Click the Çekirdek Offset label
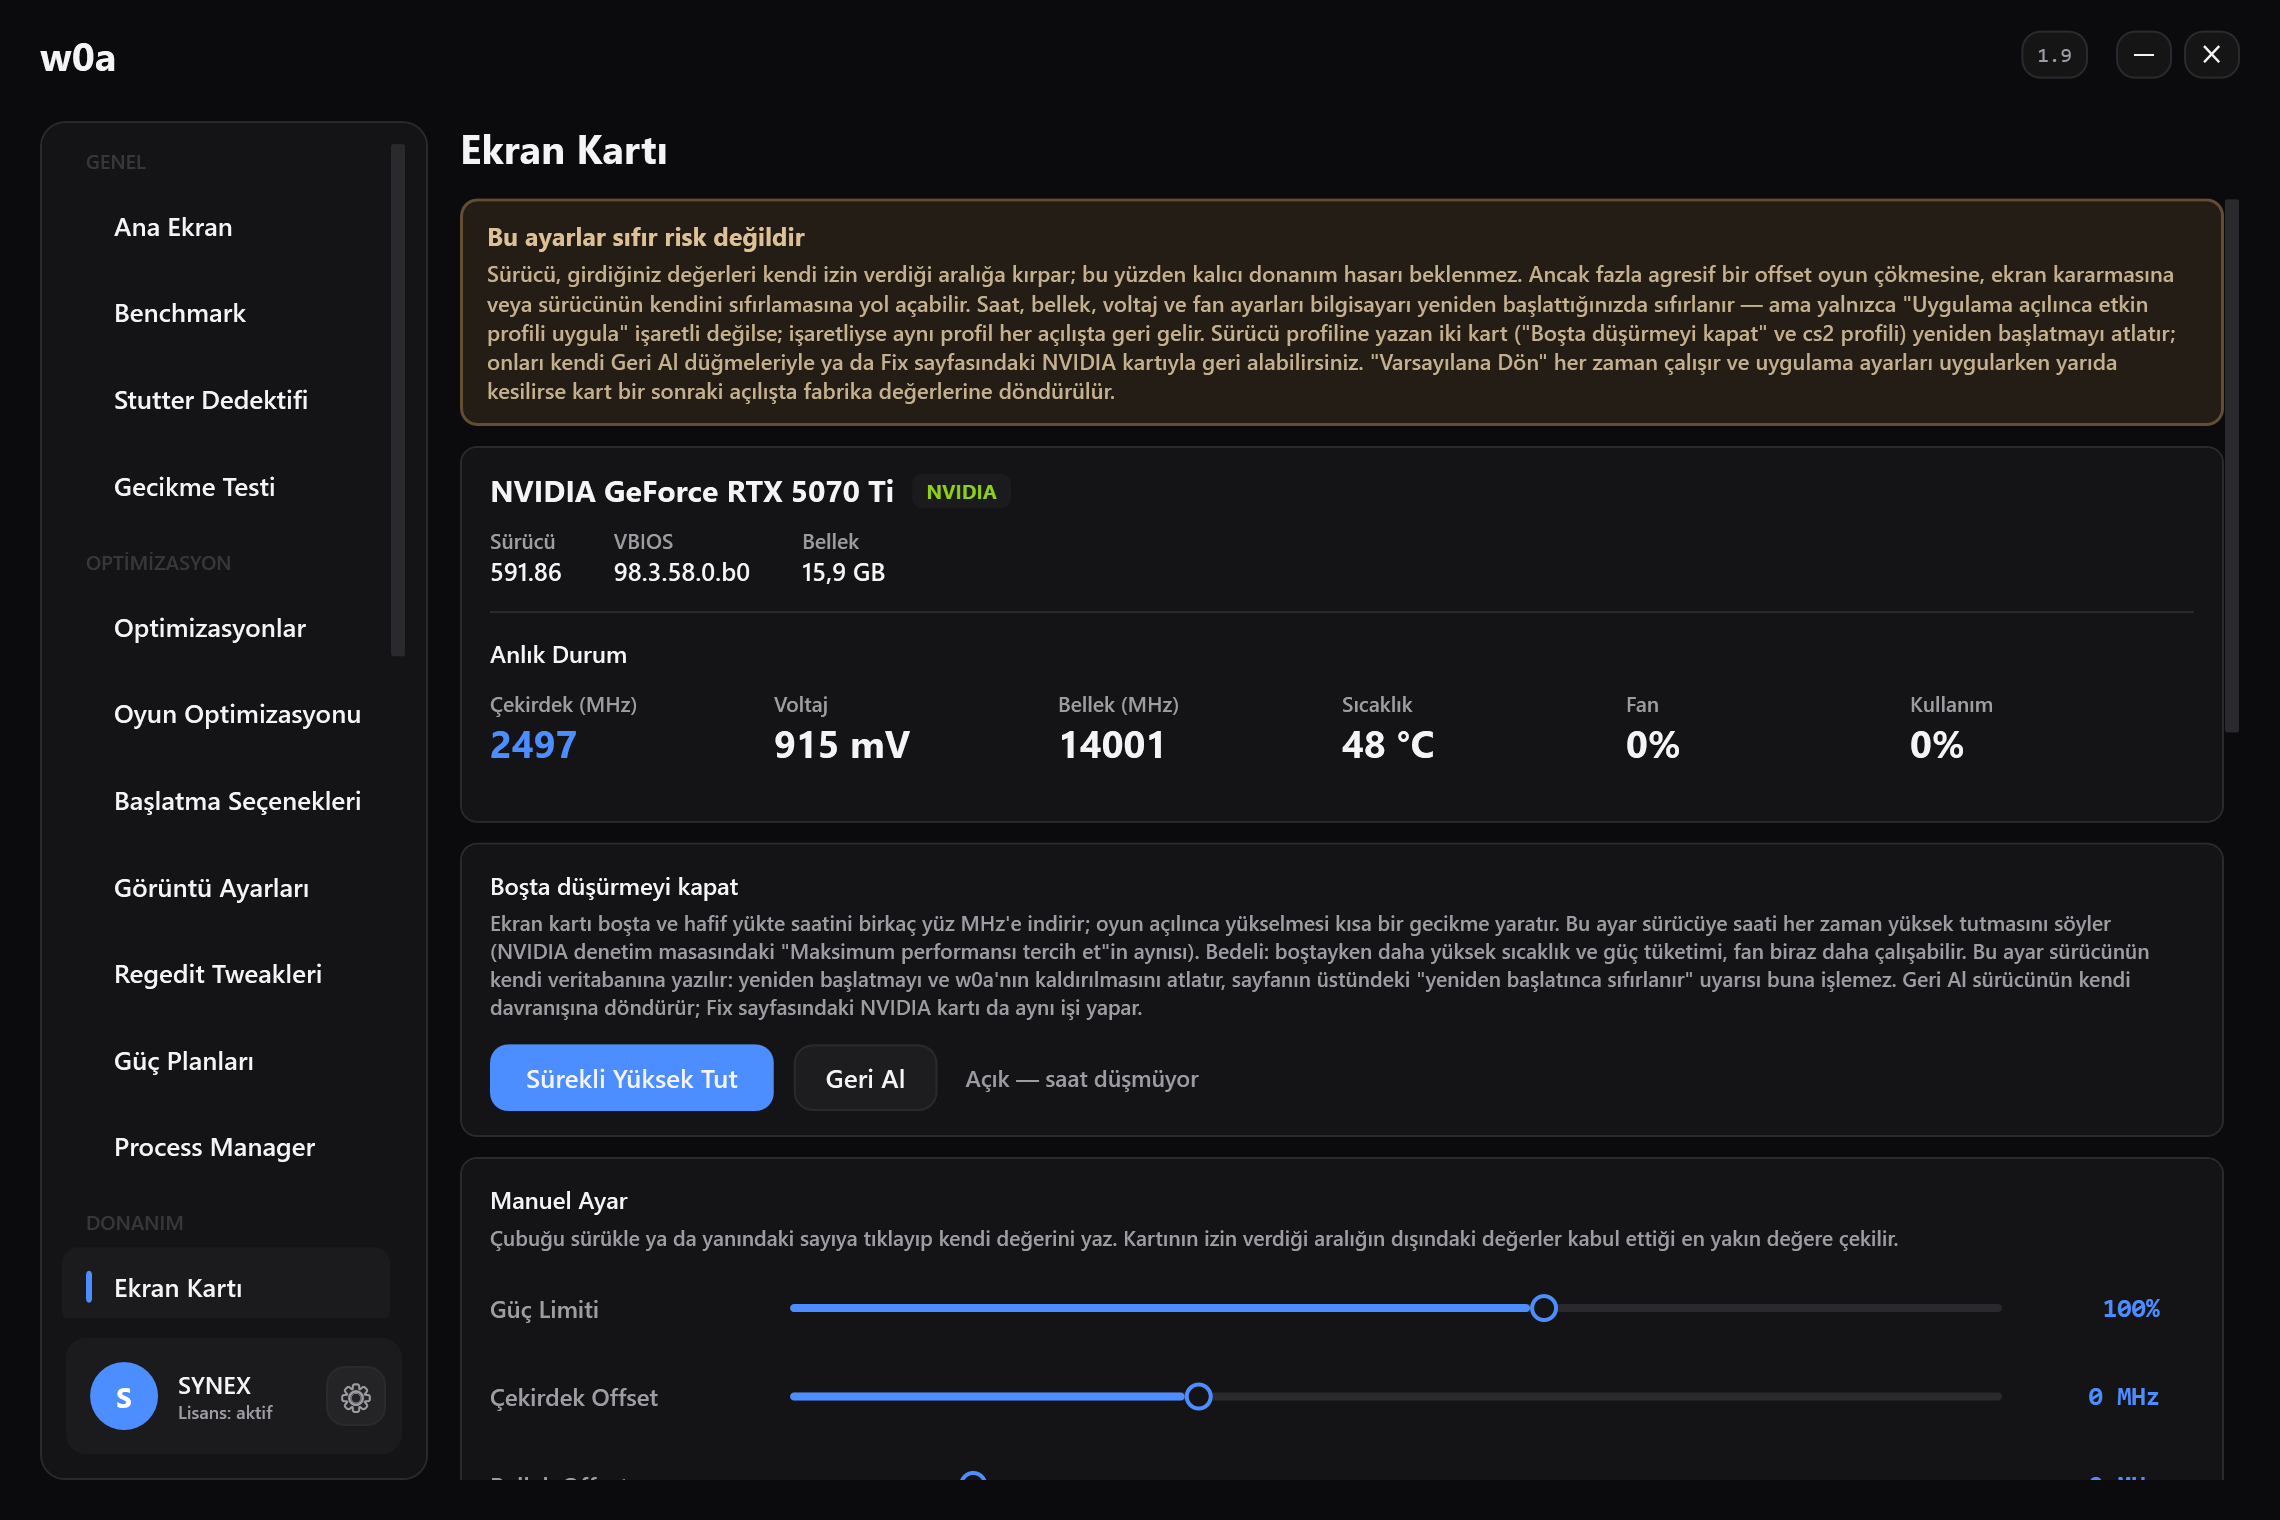This screenshot has height=1520, width=2280. [573, 1398]
